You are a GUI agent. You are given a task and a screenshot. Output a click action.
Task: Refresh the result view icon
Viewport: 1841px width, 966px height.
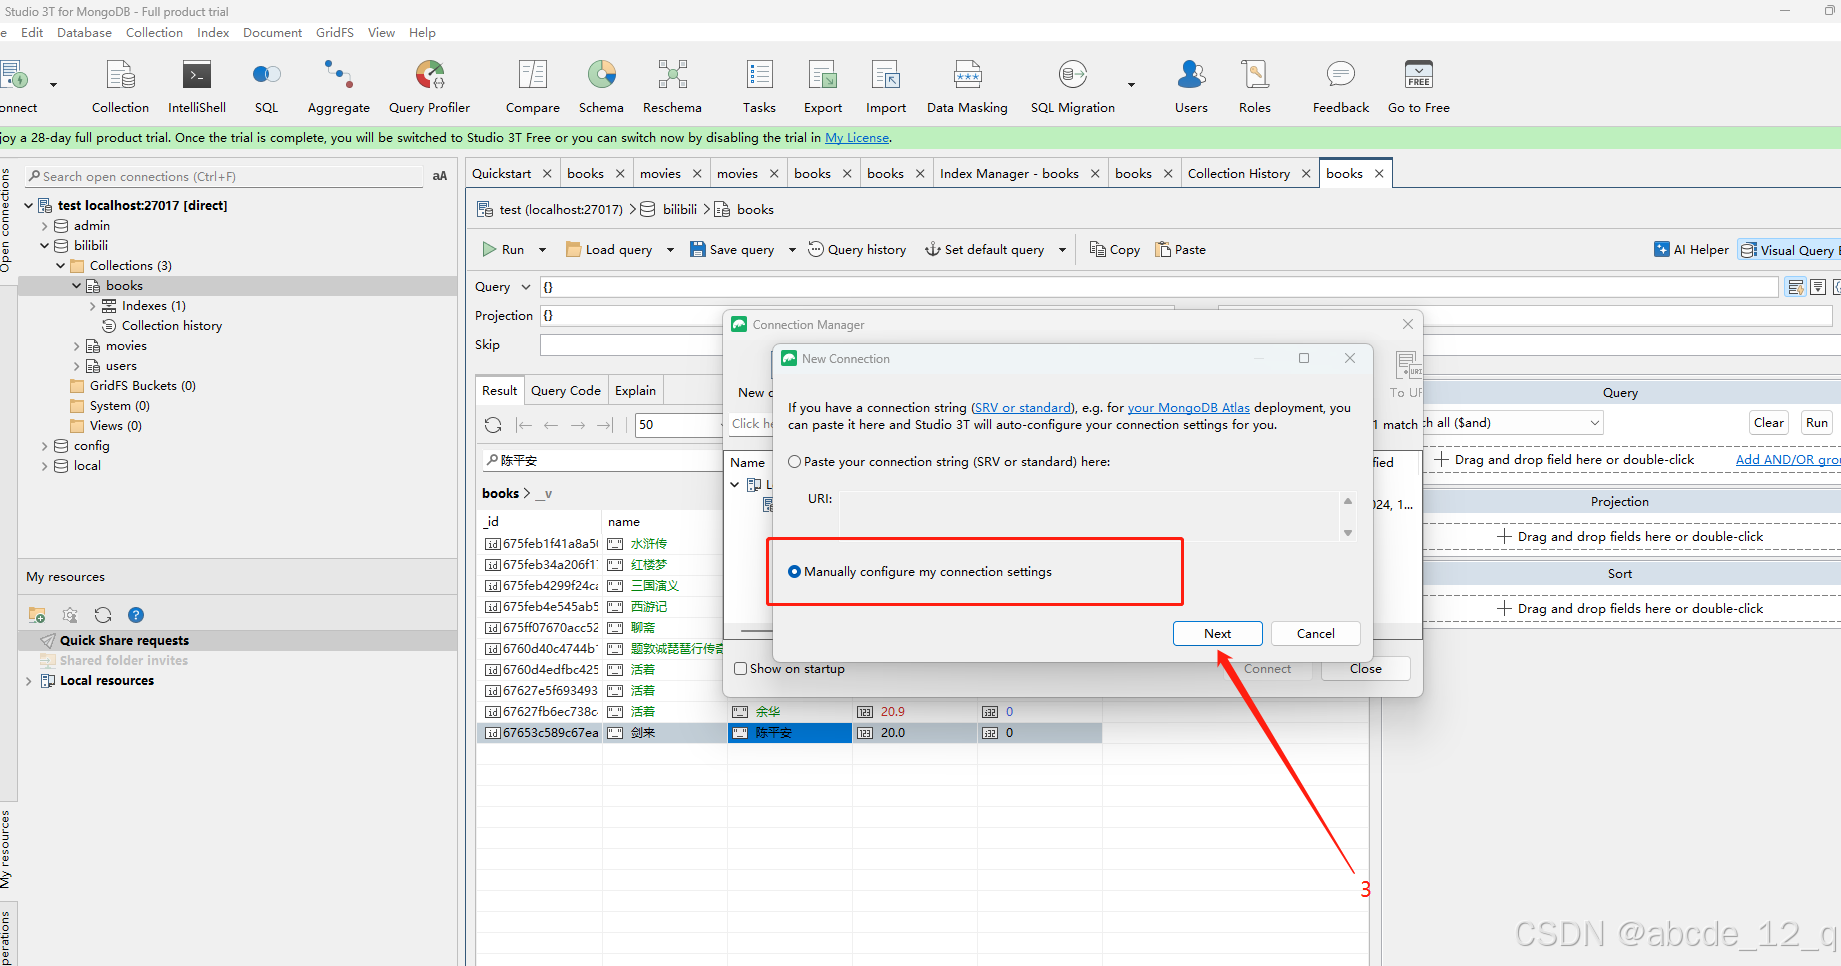click(493, 425)
